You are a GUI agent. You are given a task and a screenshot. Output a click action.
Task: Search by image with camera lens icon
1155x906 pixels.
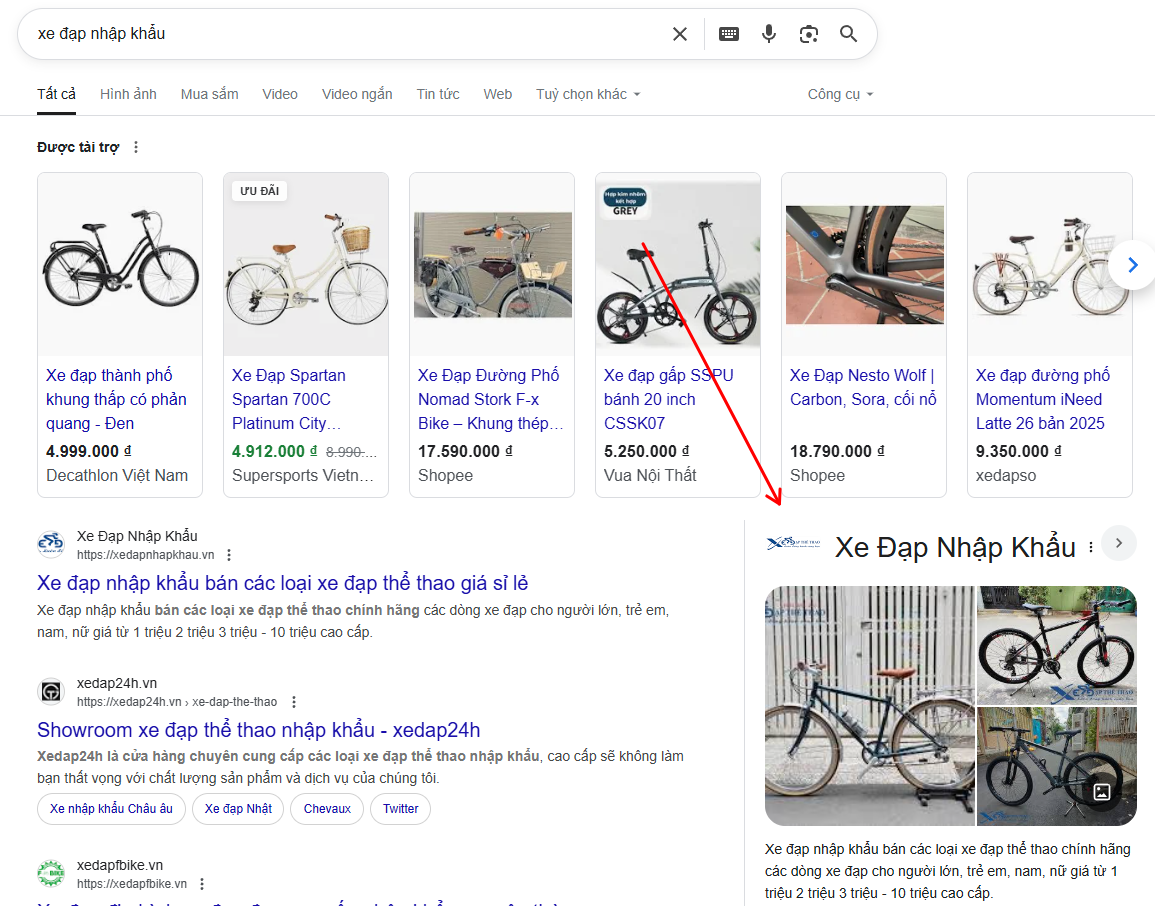[x=809, y=34]
